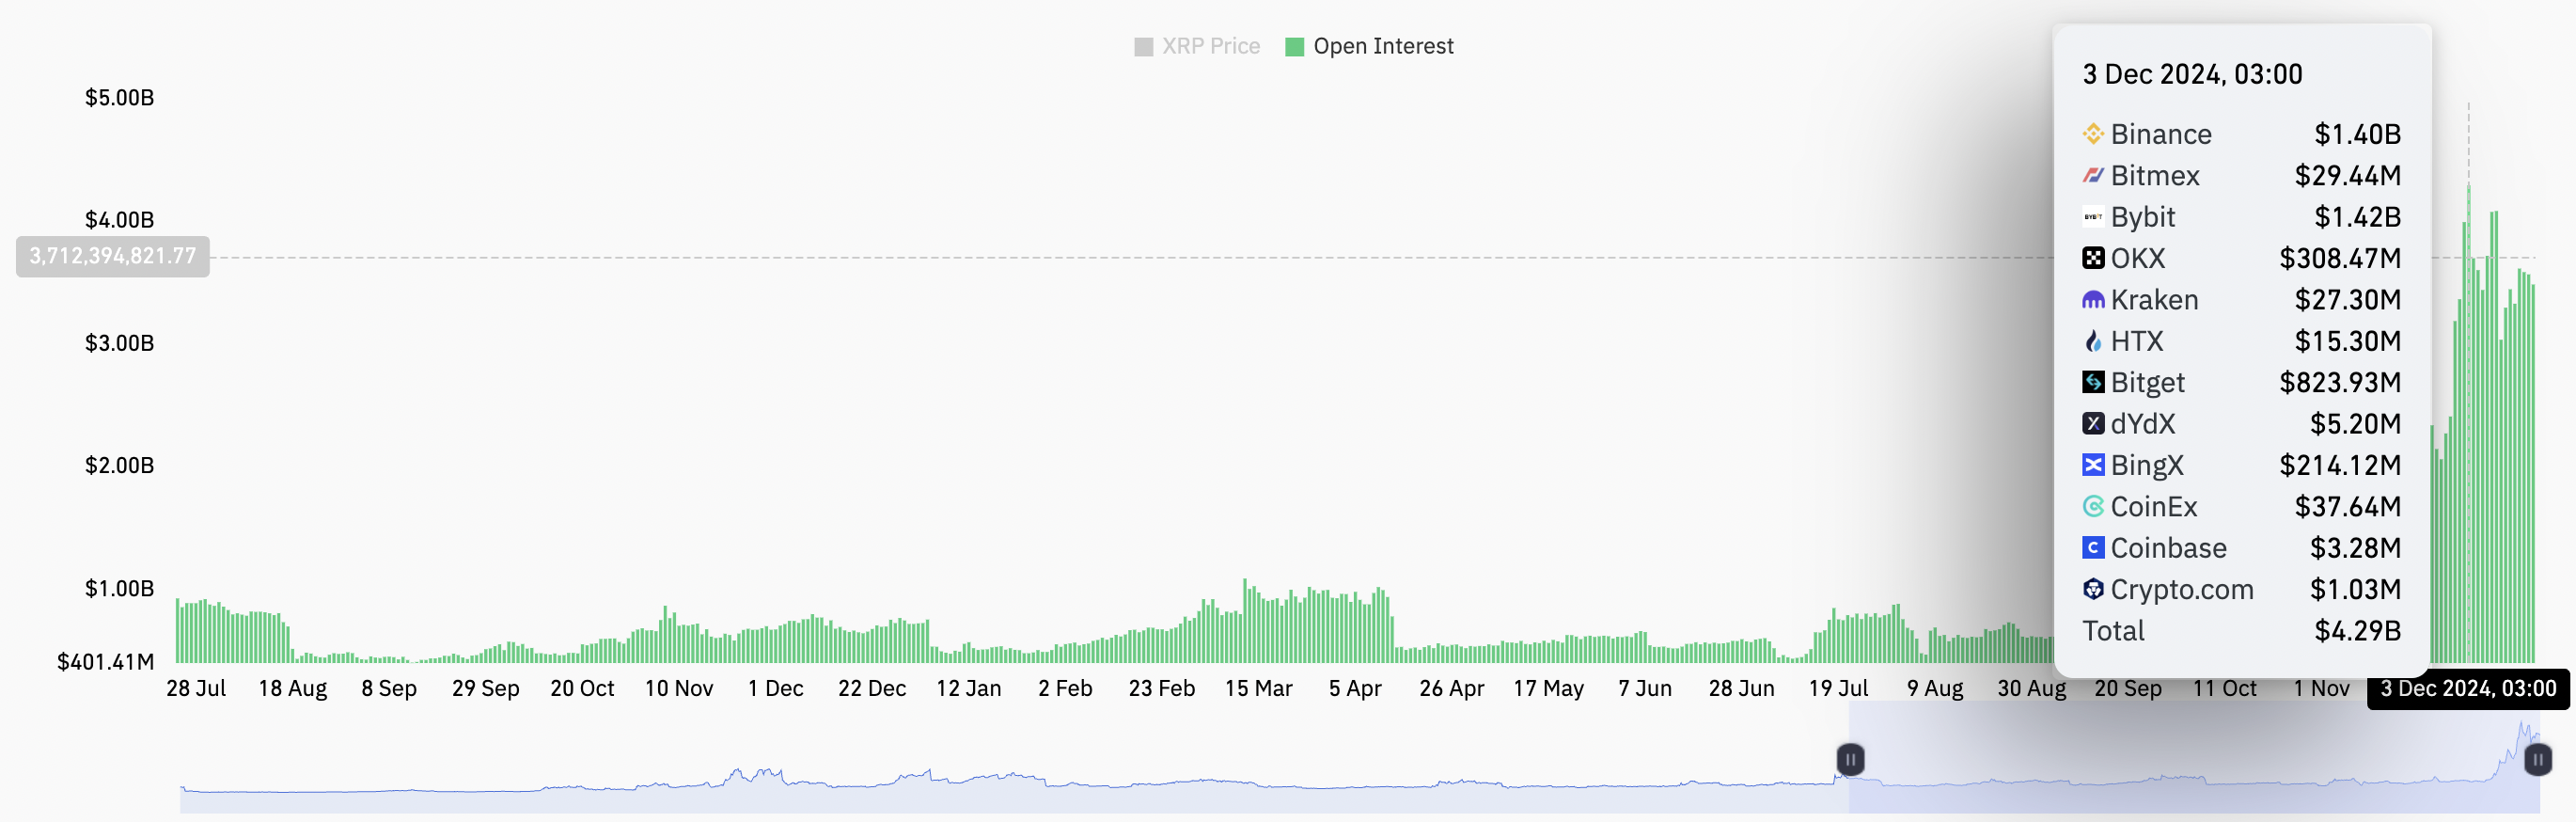Click the 15 Mar date label
The width and height of the screenshot is (2576, 822).
pos(1258,688)
